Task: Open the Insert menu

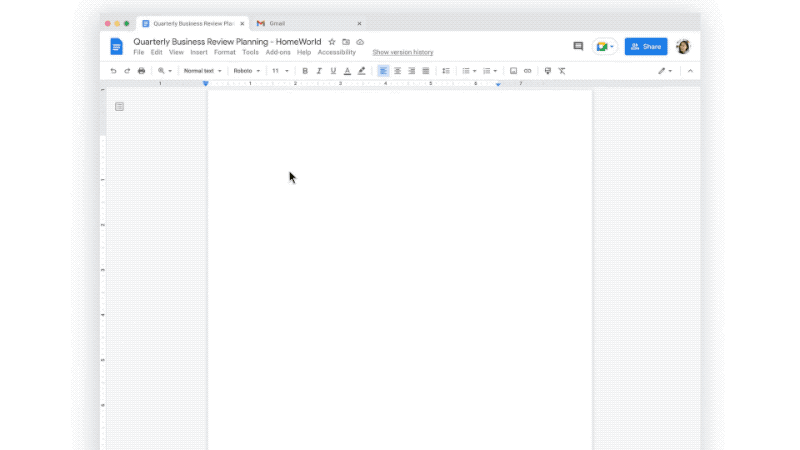Action: click(199, 52)
